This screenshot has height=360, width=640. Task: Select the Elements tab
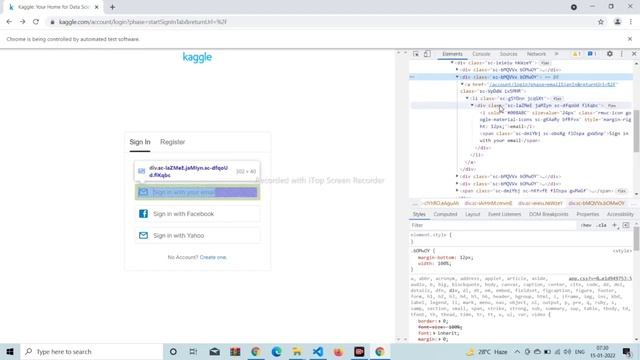[x=452, y=54]
